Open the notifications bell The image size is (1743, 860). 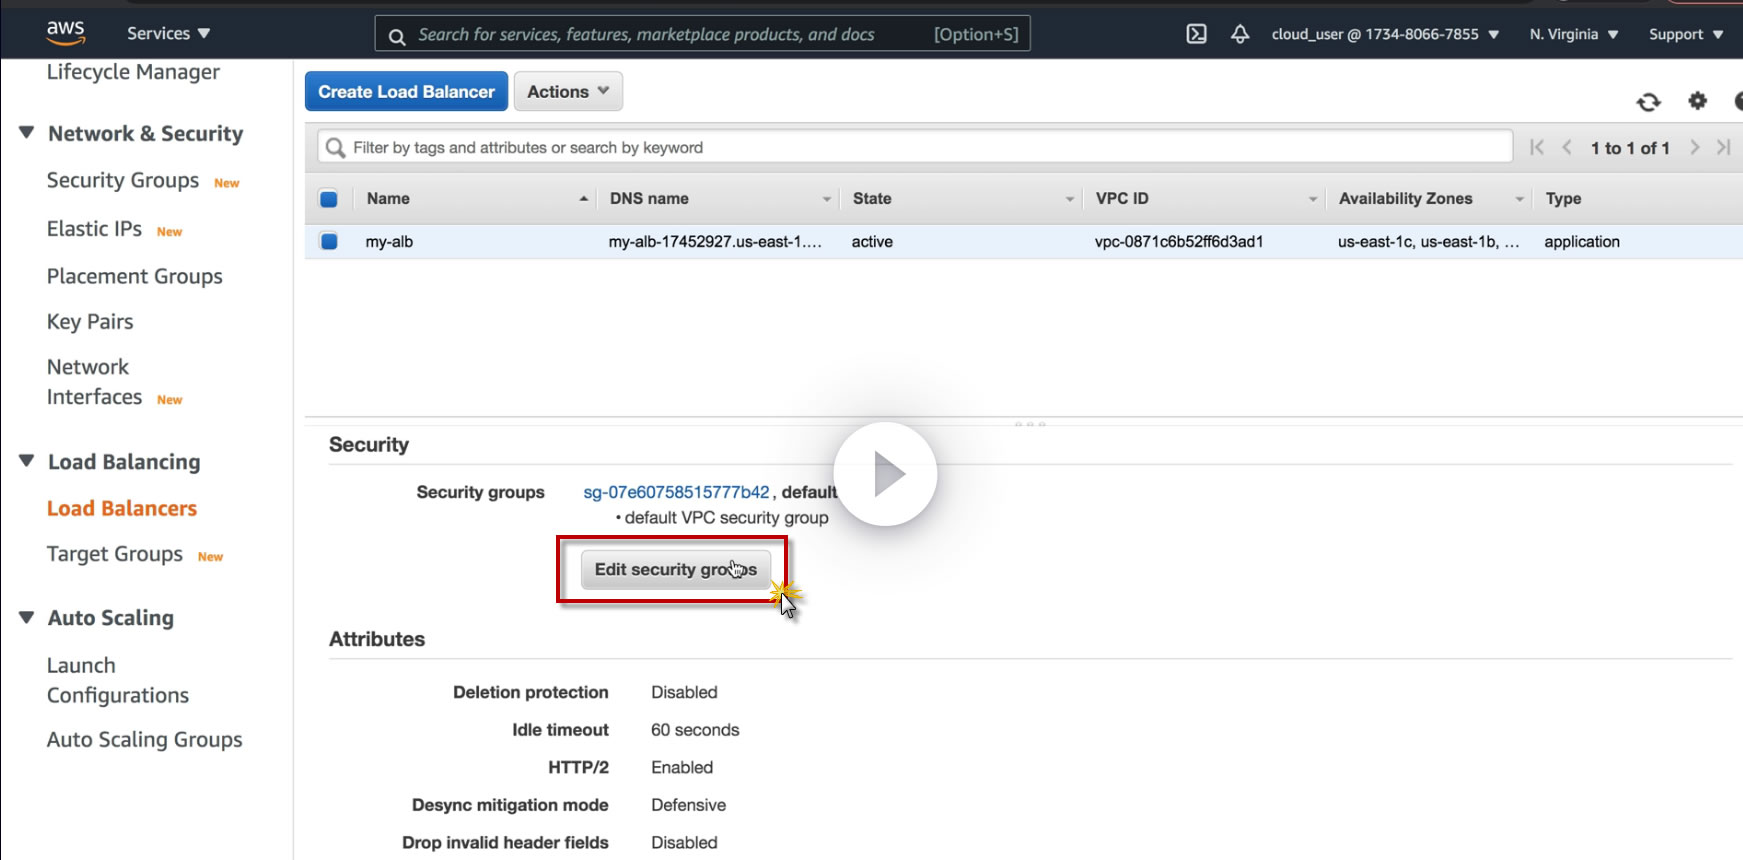coord(1240,34)
